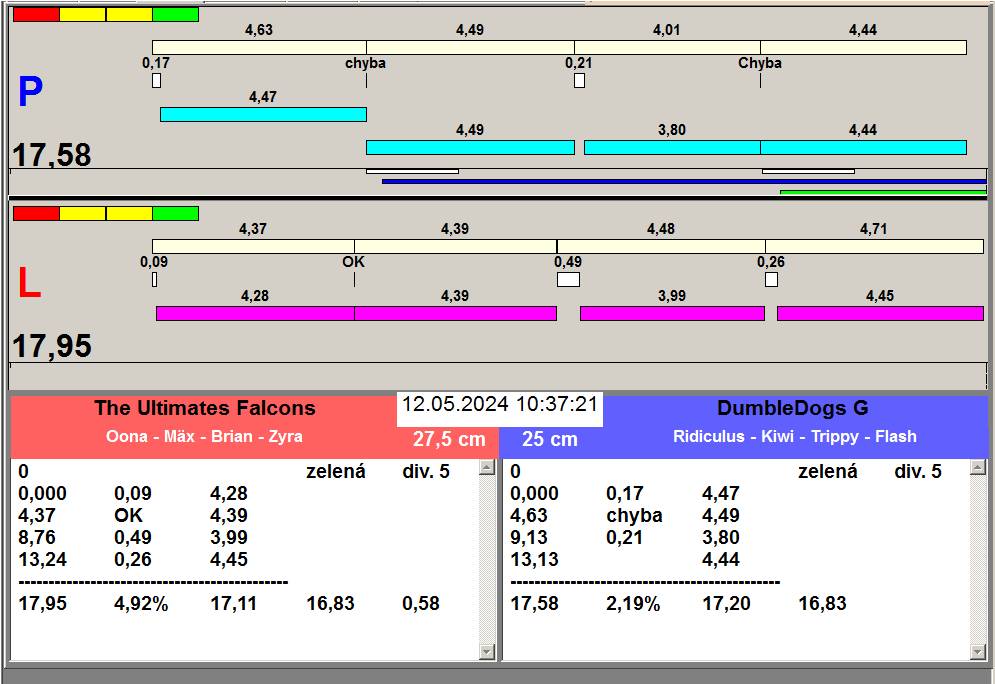Click the capitalized 'Chyba' fault label in lane P
This screenshot has height=684, width=995.
coord(760,63)
